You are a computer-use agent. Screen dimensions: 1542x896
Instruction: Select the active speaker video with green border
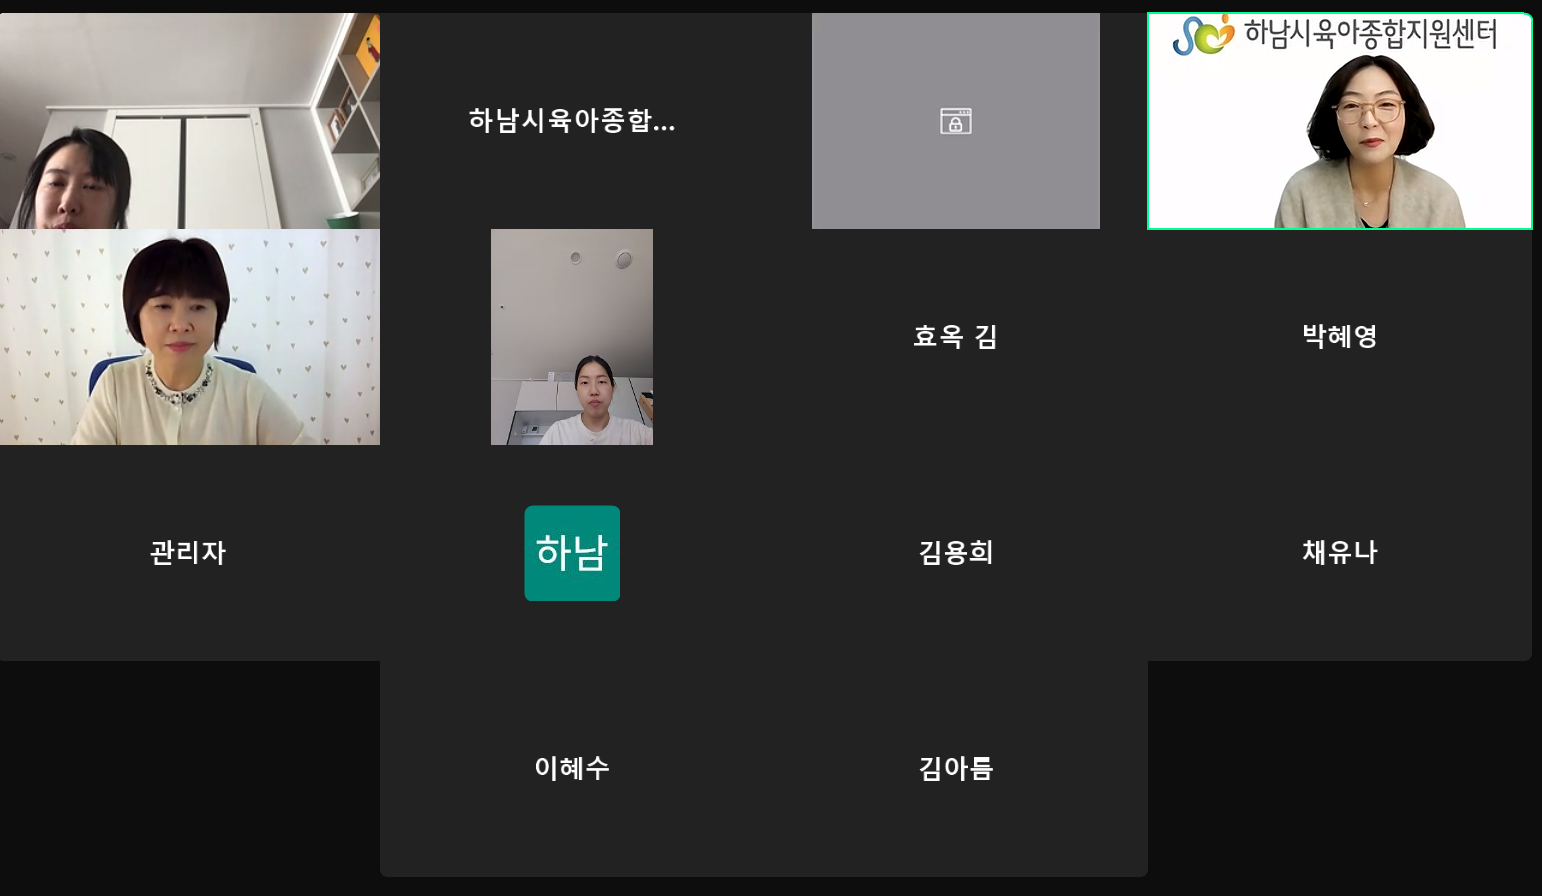[x=1340, y=121]
